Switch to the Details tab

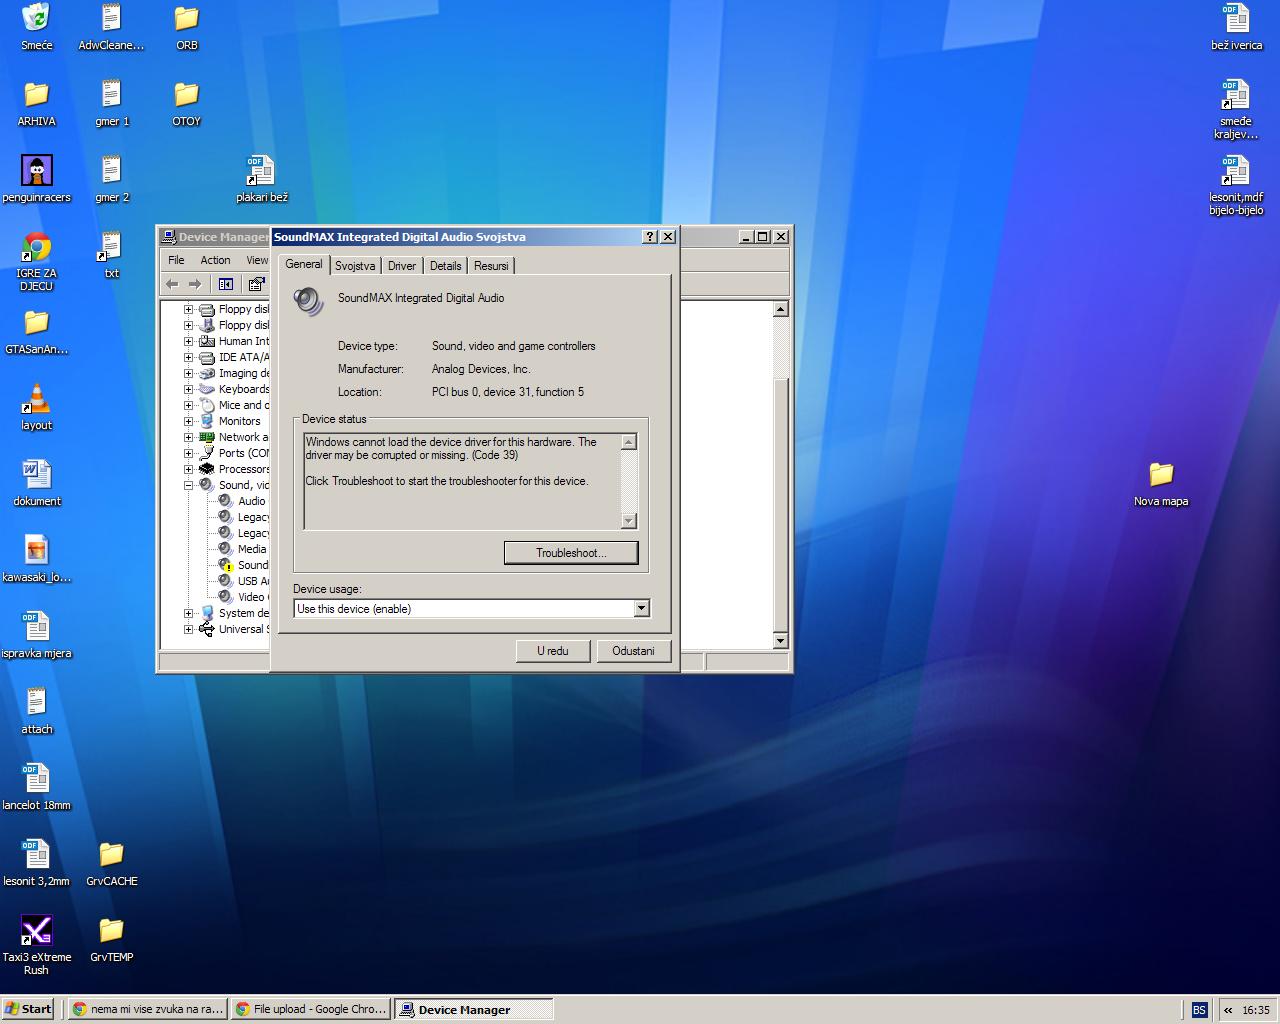pyautogui.click(x=445, y=266)
